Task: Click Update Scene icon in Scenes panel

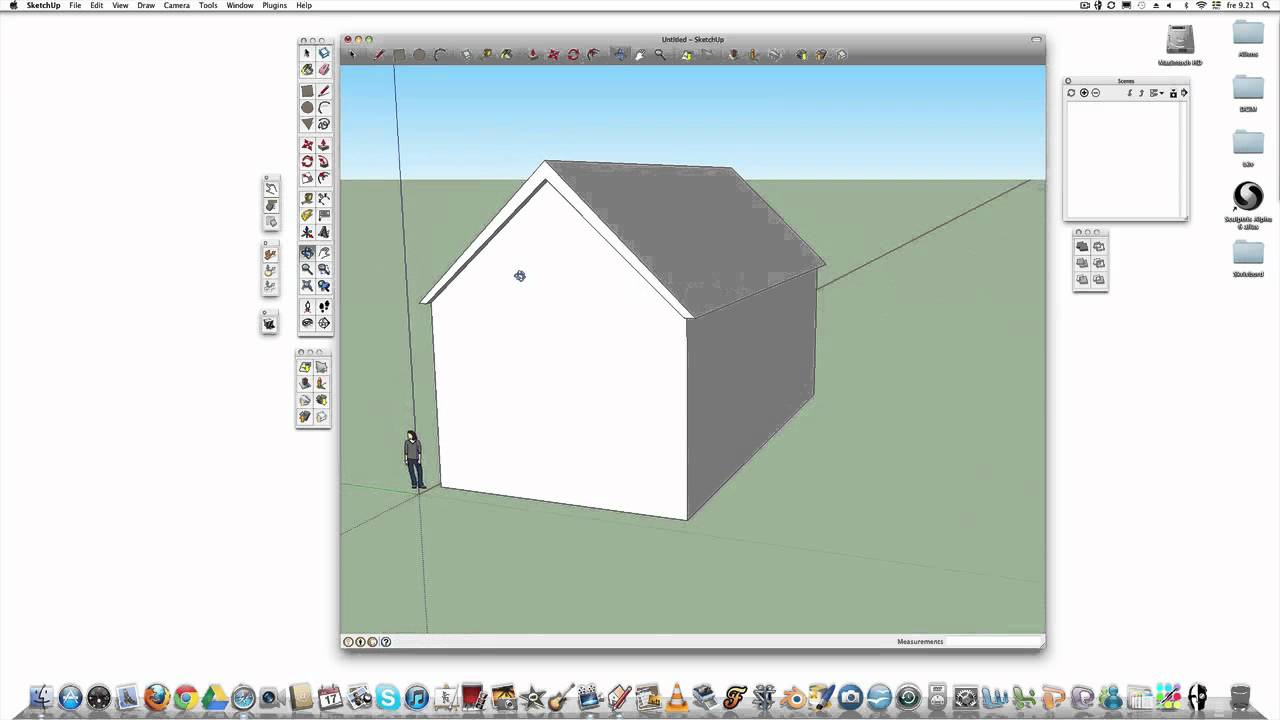Action: [x=1071, y=93]
